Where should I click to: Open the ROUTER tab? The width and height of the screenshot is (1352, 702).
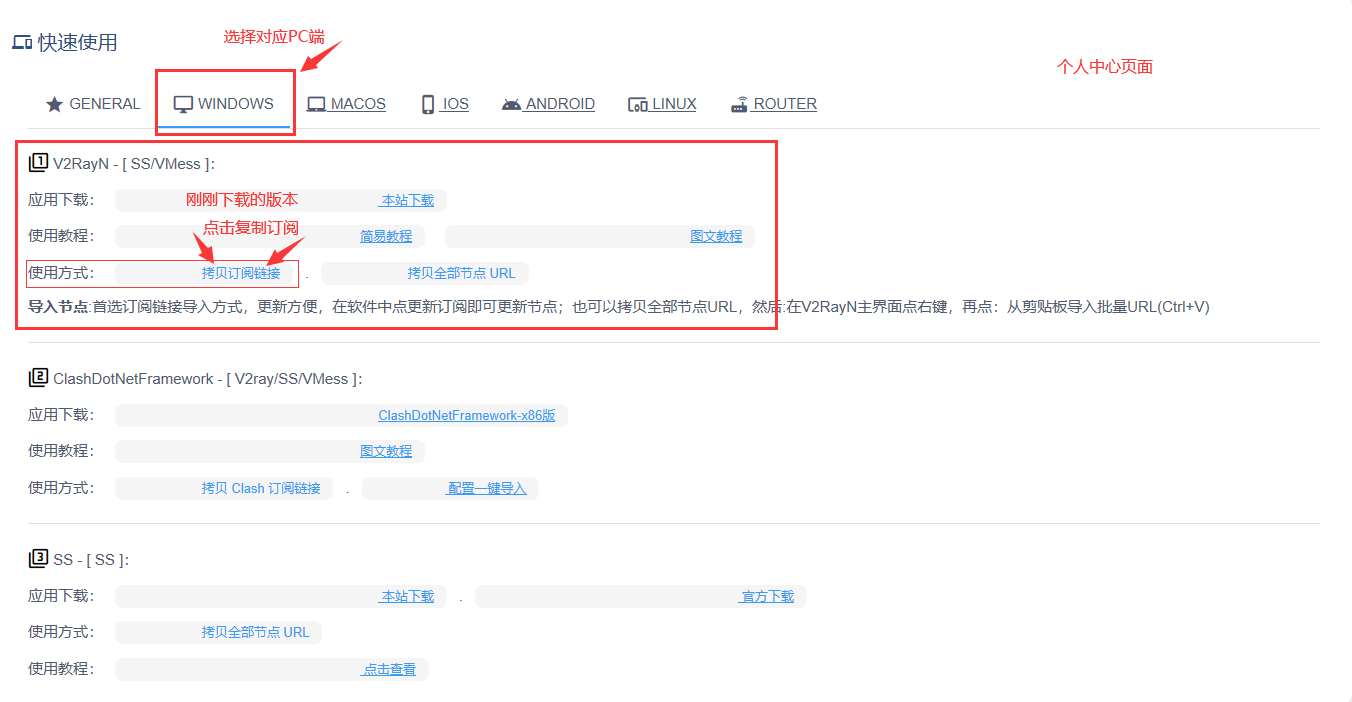click(x=774, y=104)
